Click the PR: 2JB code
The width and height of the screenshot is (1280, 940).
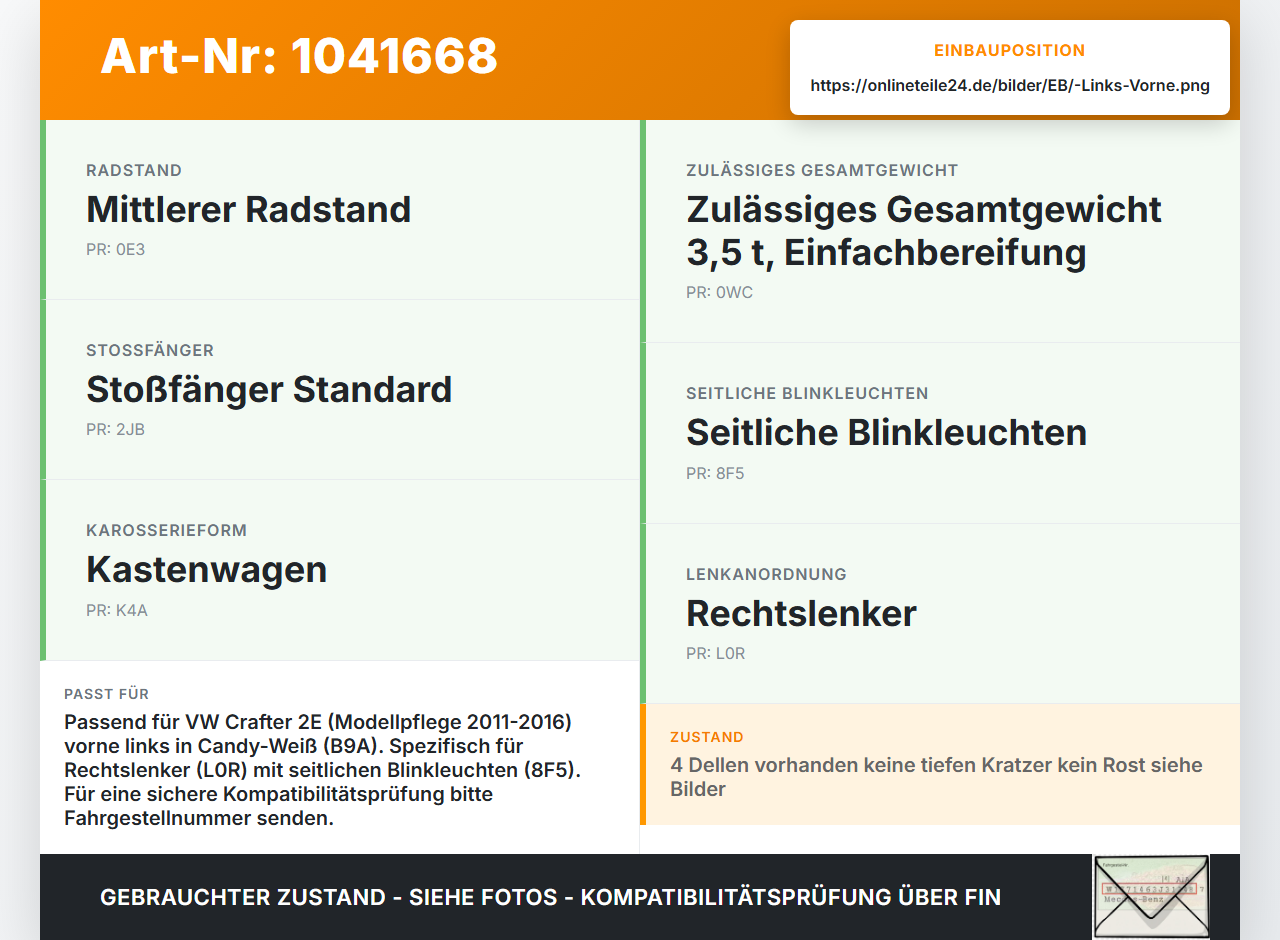point(115,429)
